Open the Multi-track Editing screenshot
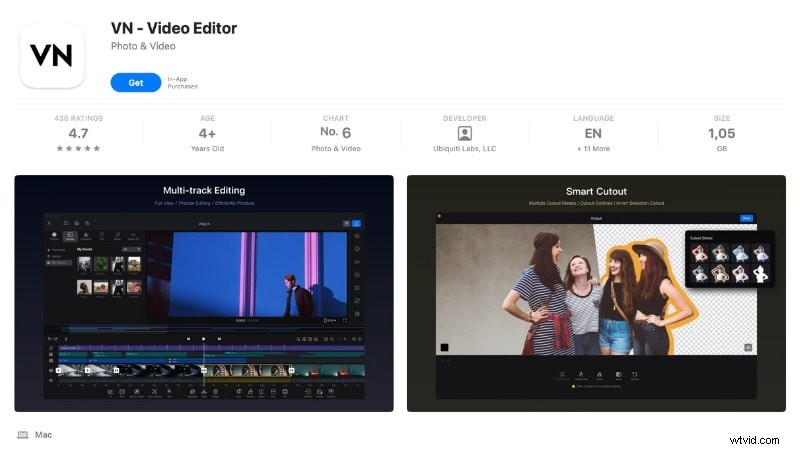 pyautogui.click(x=204, y=293)
